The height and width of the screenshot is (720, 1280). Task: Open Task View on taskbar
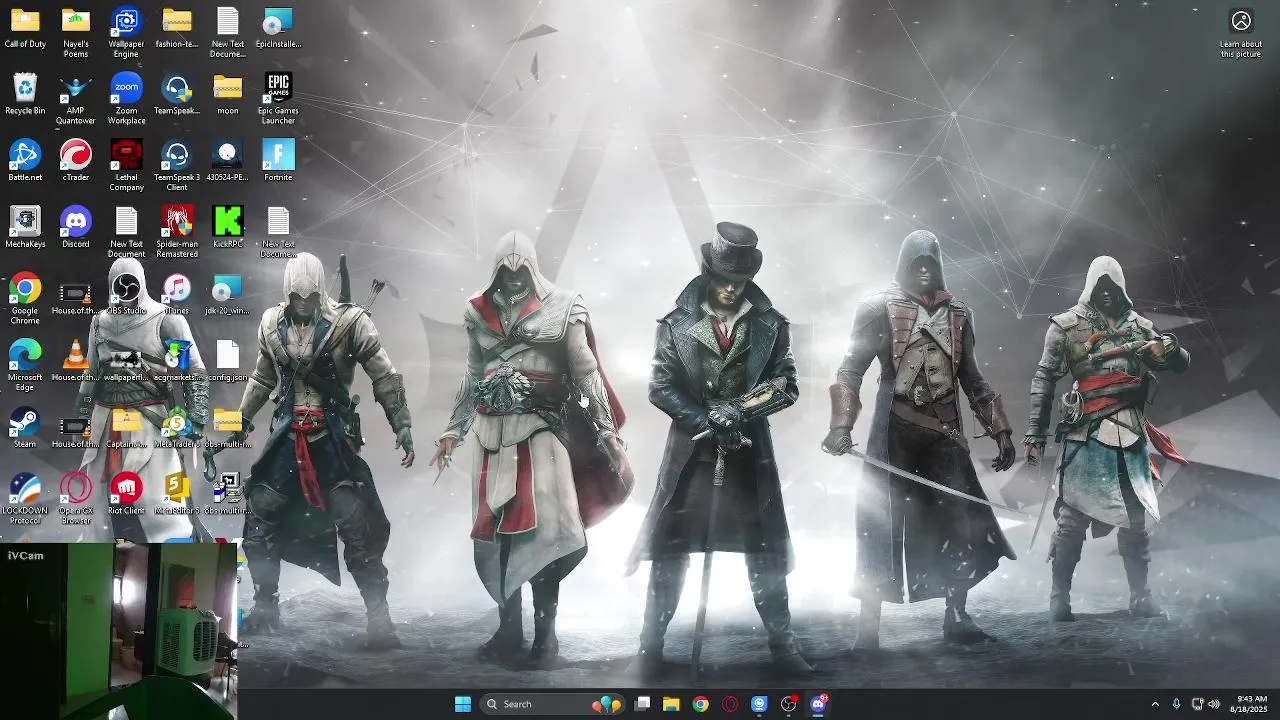click(x=643, y=704)
